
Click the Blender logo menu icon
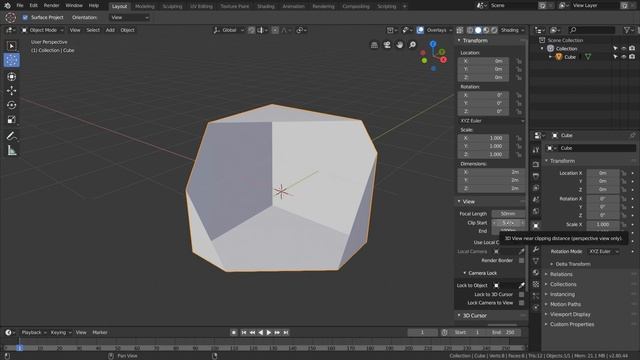(x=7, y=6)
